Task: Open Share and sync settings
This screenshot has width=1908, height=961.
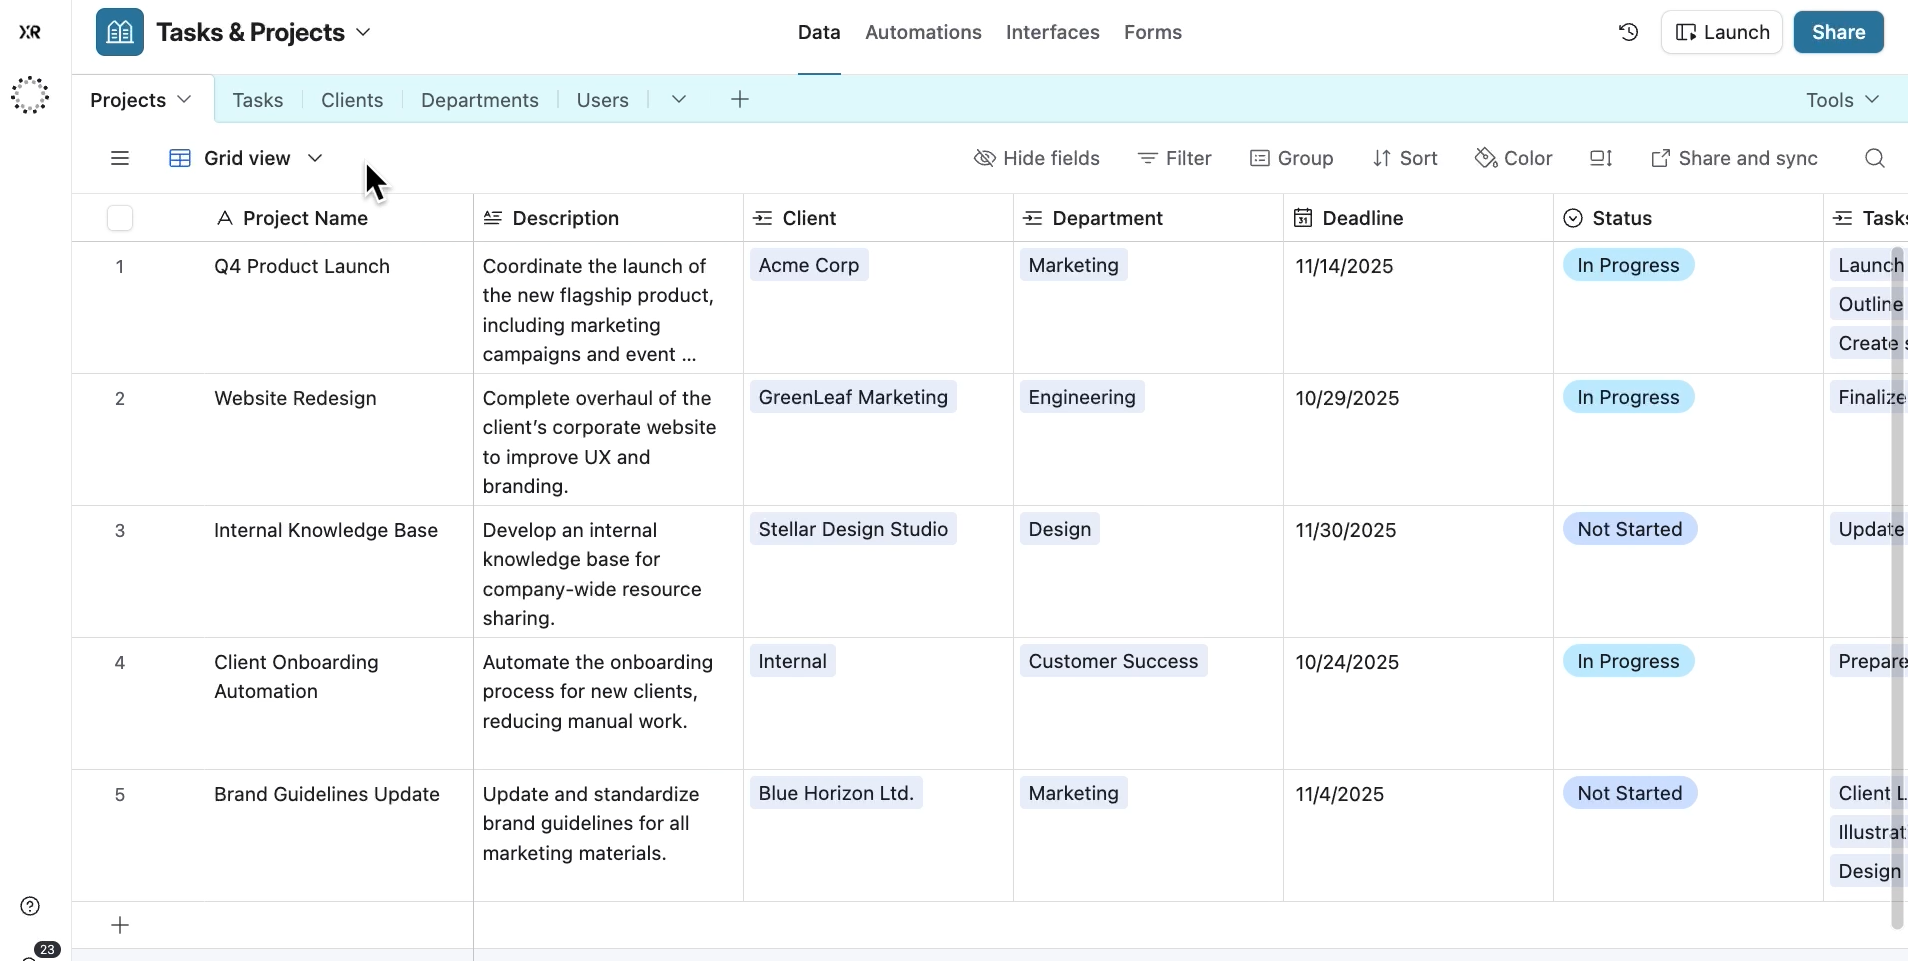Action: (1734, 158)
